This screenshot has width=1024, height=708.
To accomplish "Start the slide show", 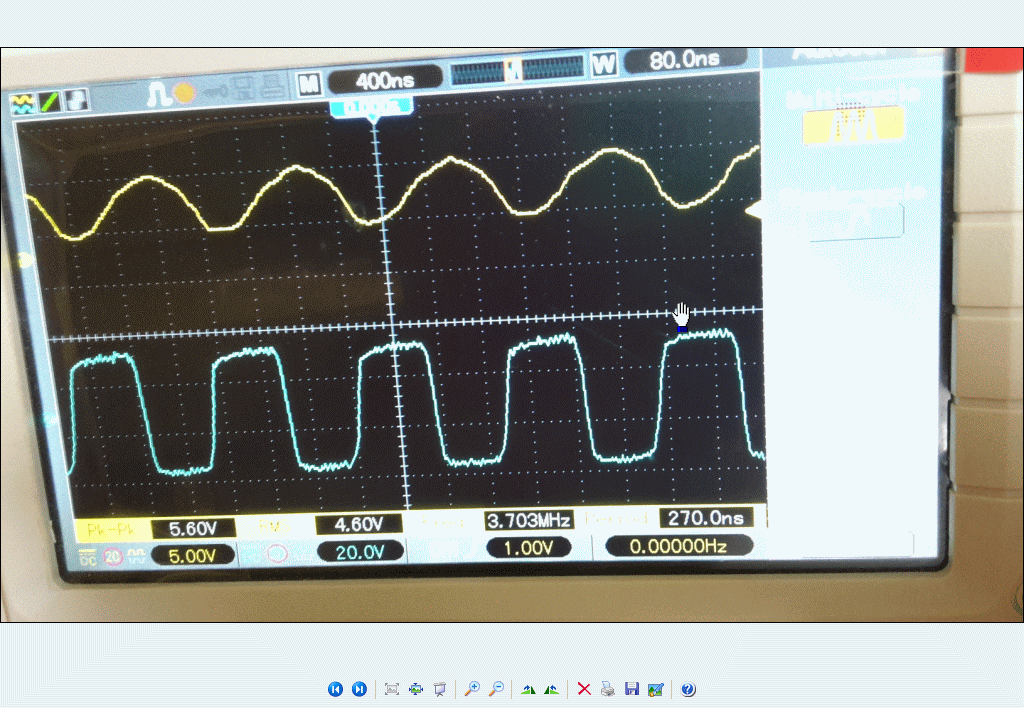I will click(x=439, y=689).
